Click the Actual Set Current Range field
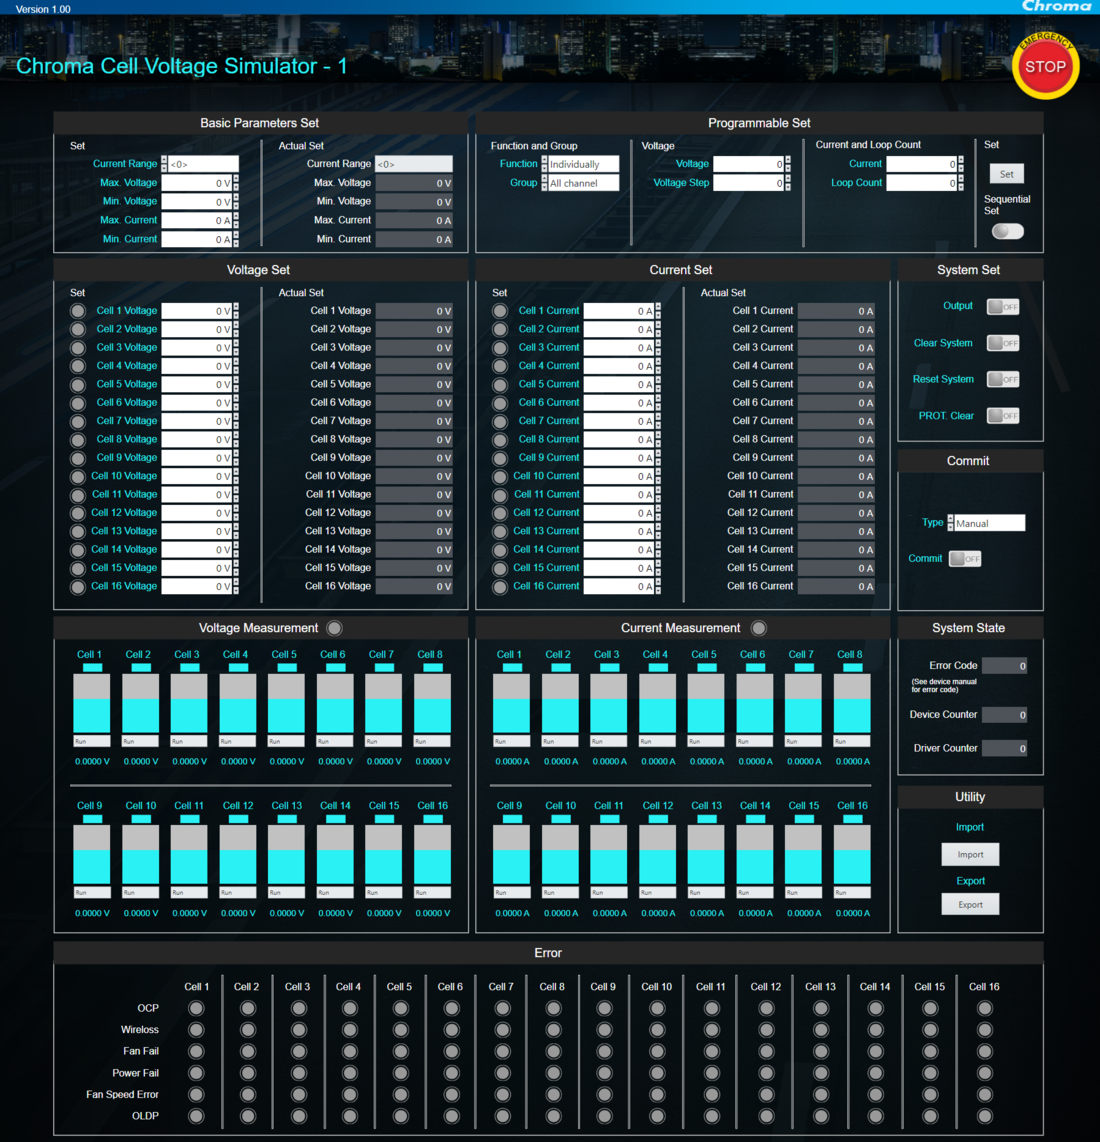1100x1142 pixels. (414, 164)
